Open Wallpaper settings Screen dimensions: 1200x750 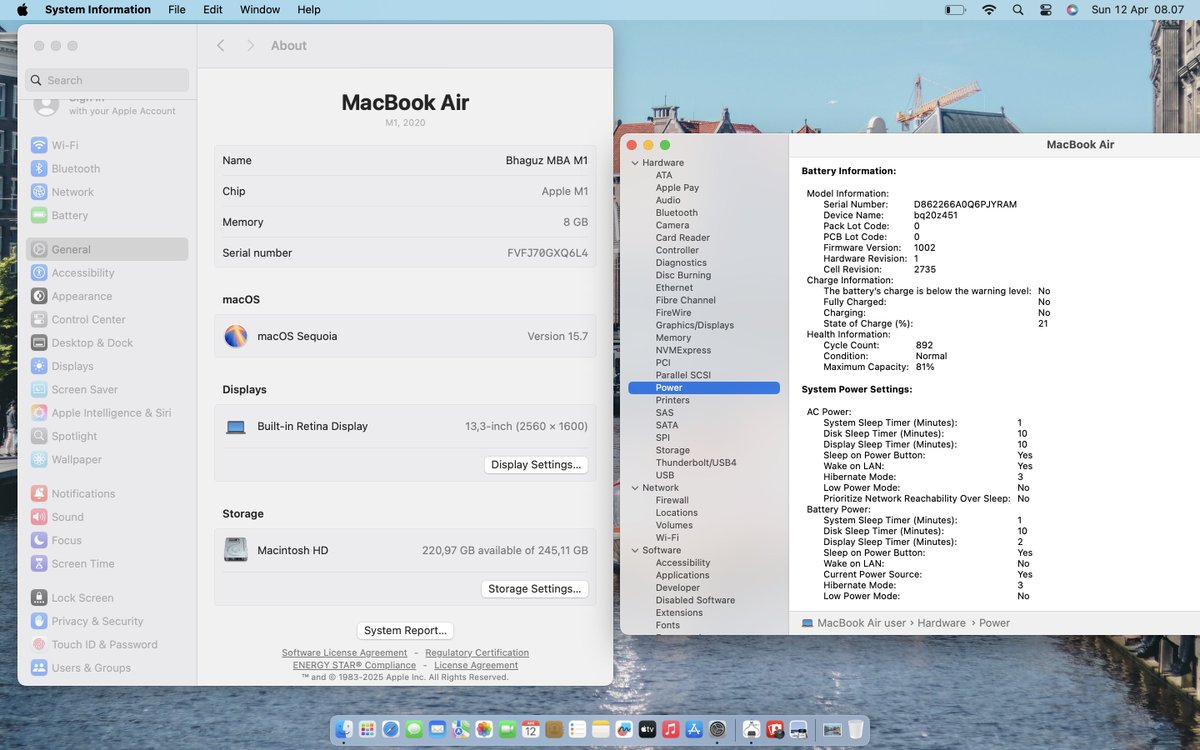click(x=107, y=460)
